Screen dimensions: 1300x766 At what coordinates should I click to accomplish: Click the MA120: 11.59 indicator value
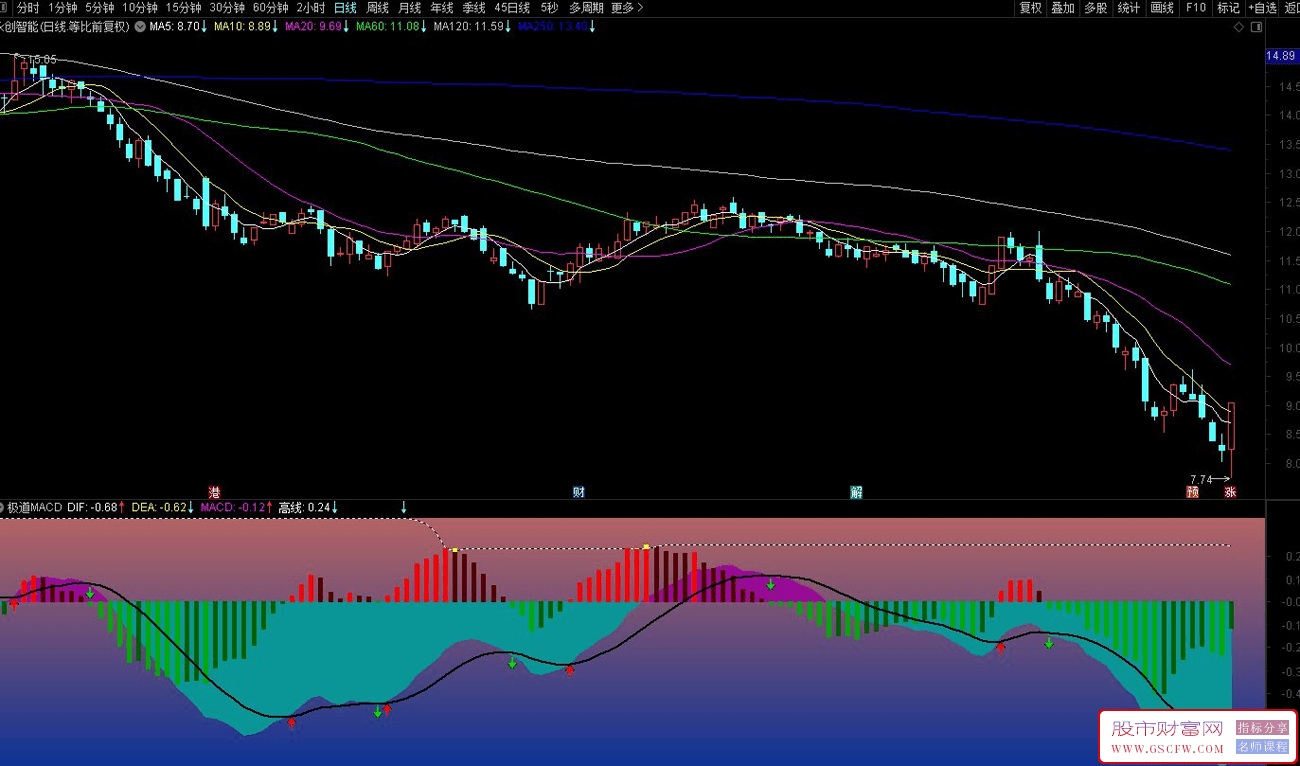pos(472,27)
